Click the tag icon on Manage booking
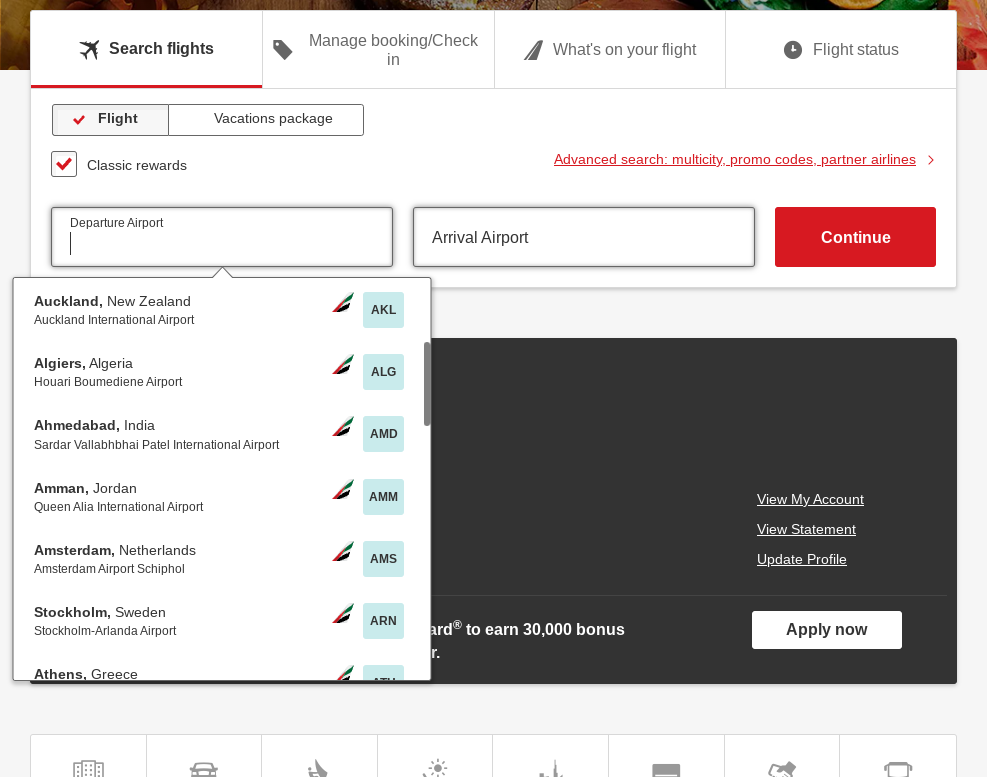 283,50
